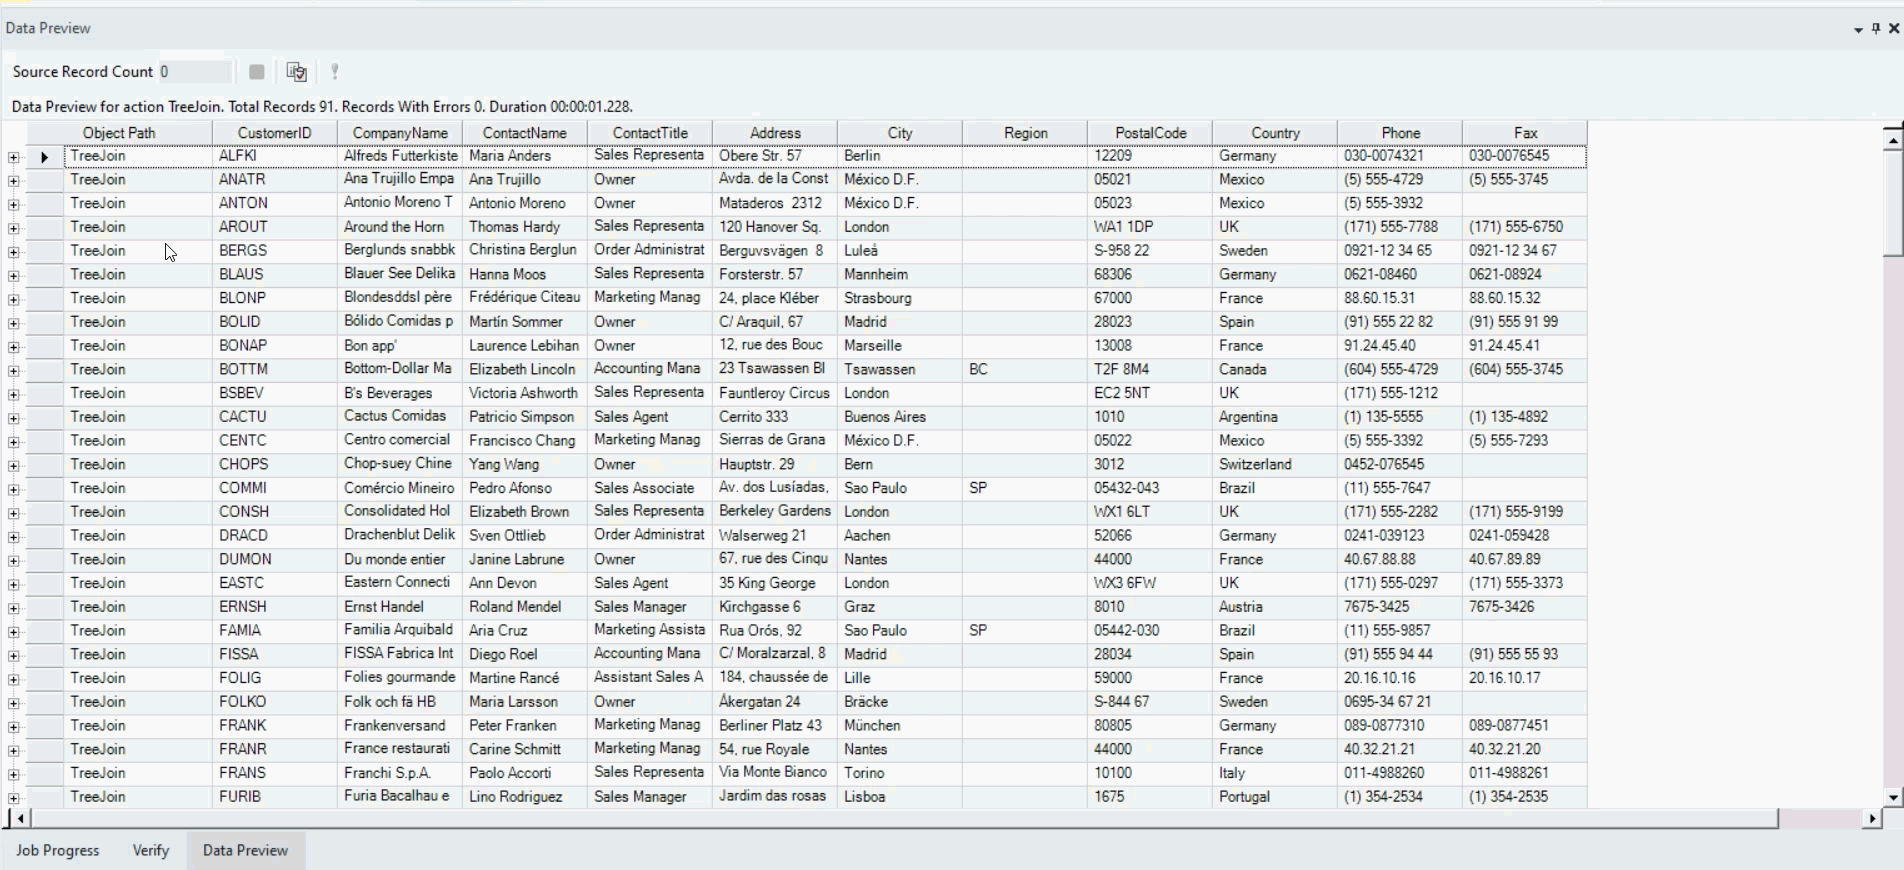Click the postal code cell "T2F 8M4"

(1150, 369)
